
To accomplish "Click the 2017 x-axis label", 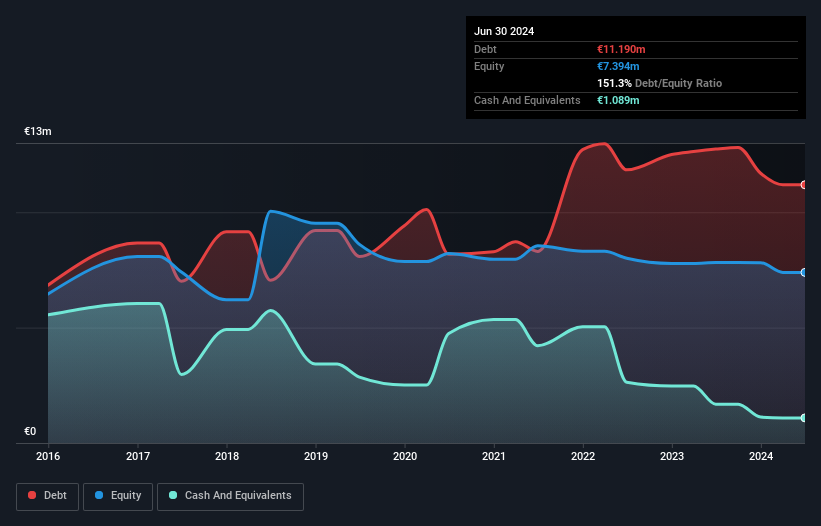I will coord(138,456).
